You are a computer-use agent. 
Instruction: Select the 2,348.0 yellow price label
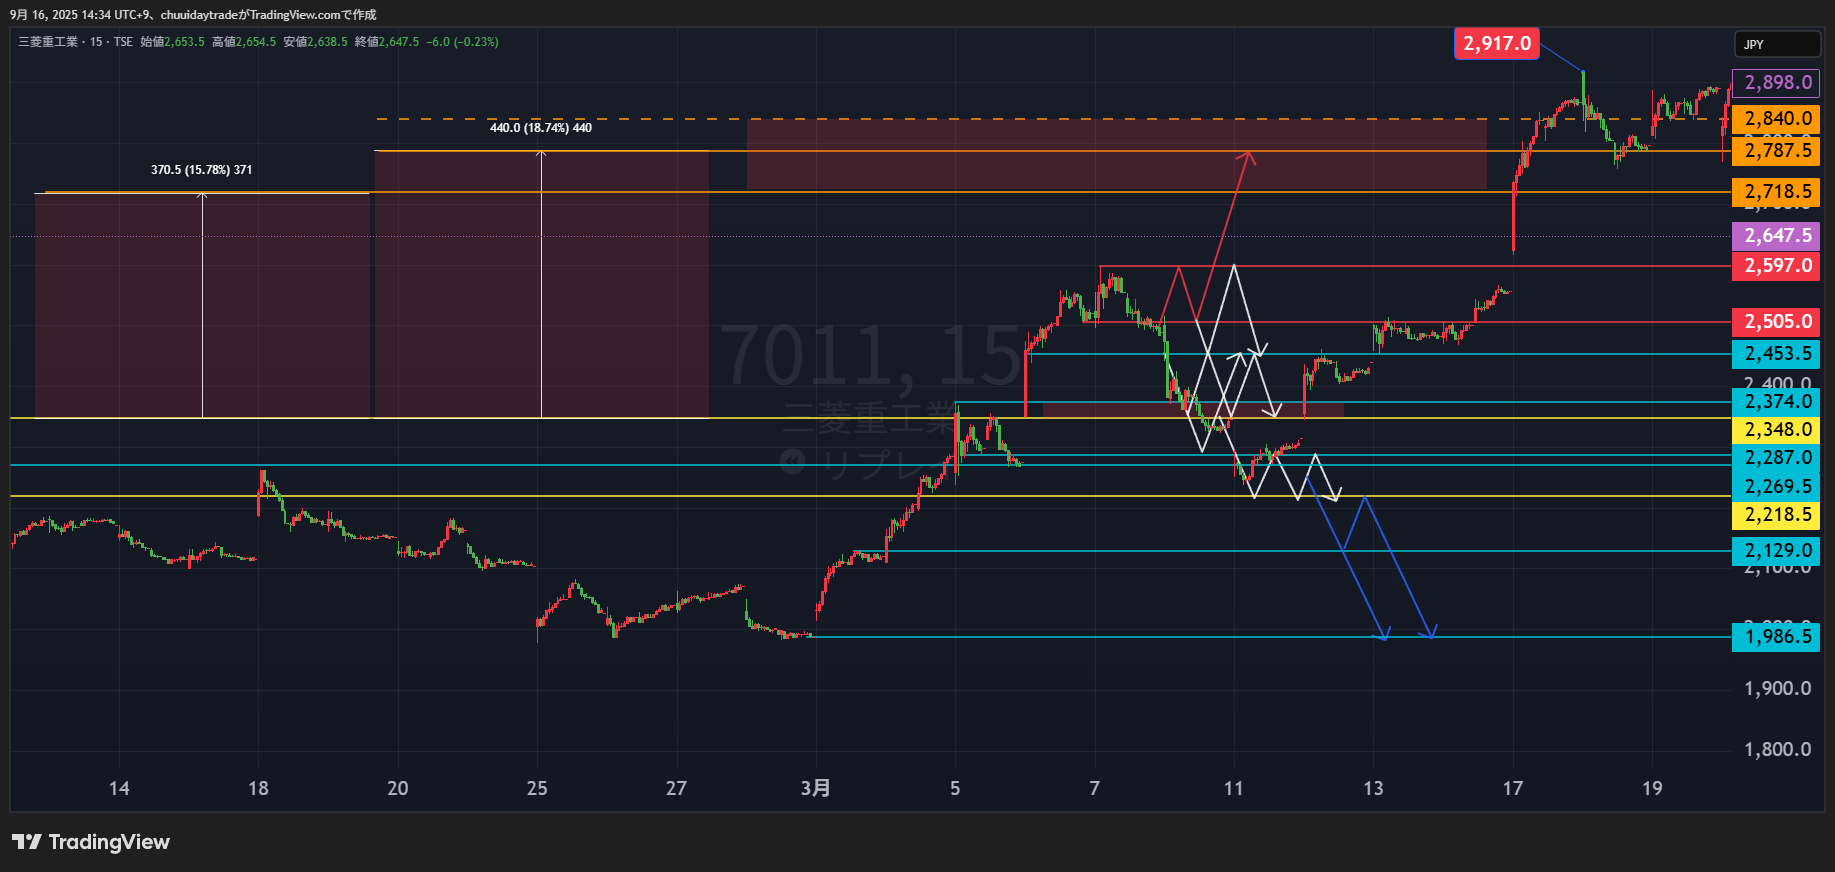(1776, 430)
